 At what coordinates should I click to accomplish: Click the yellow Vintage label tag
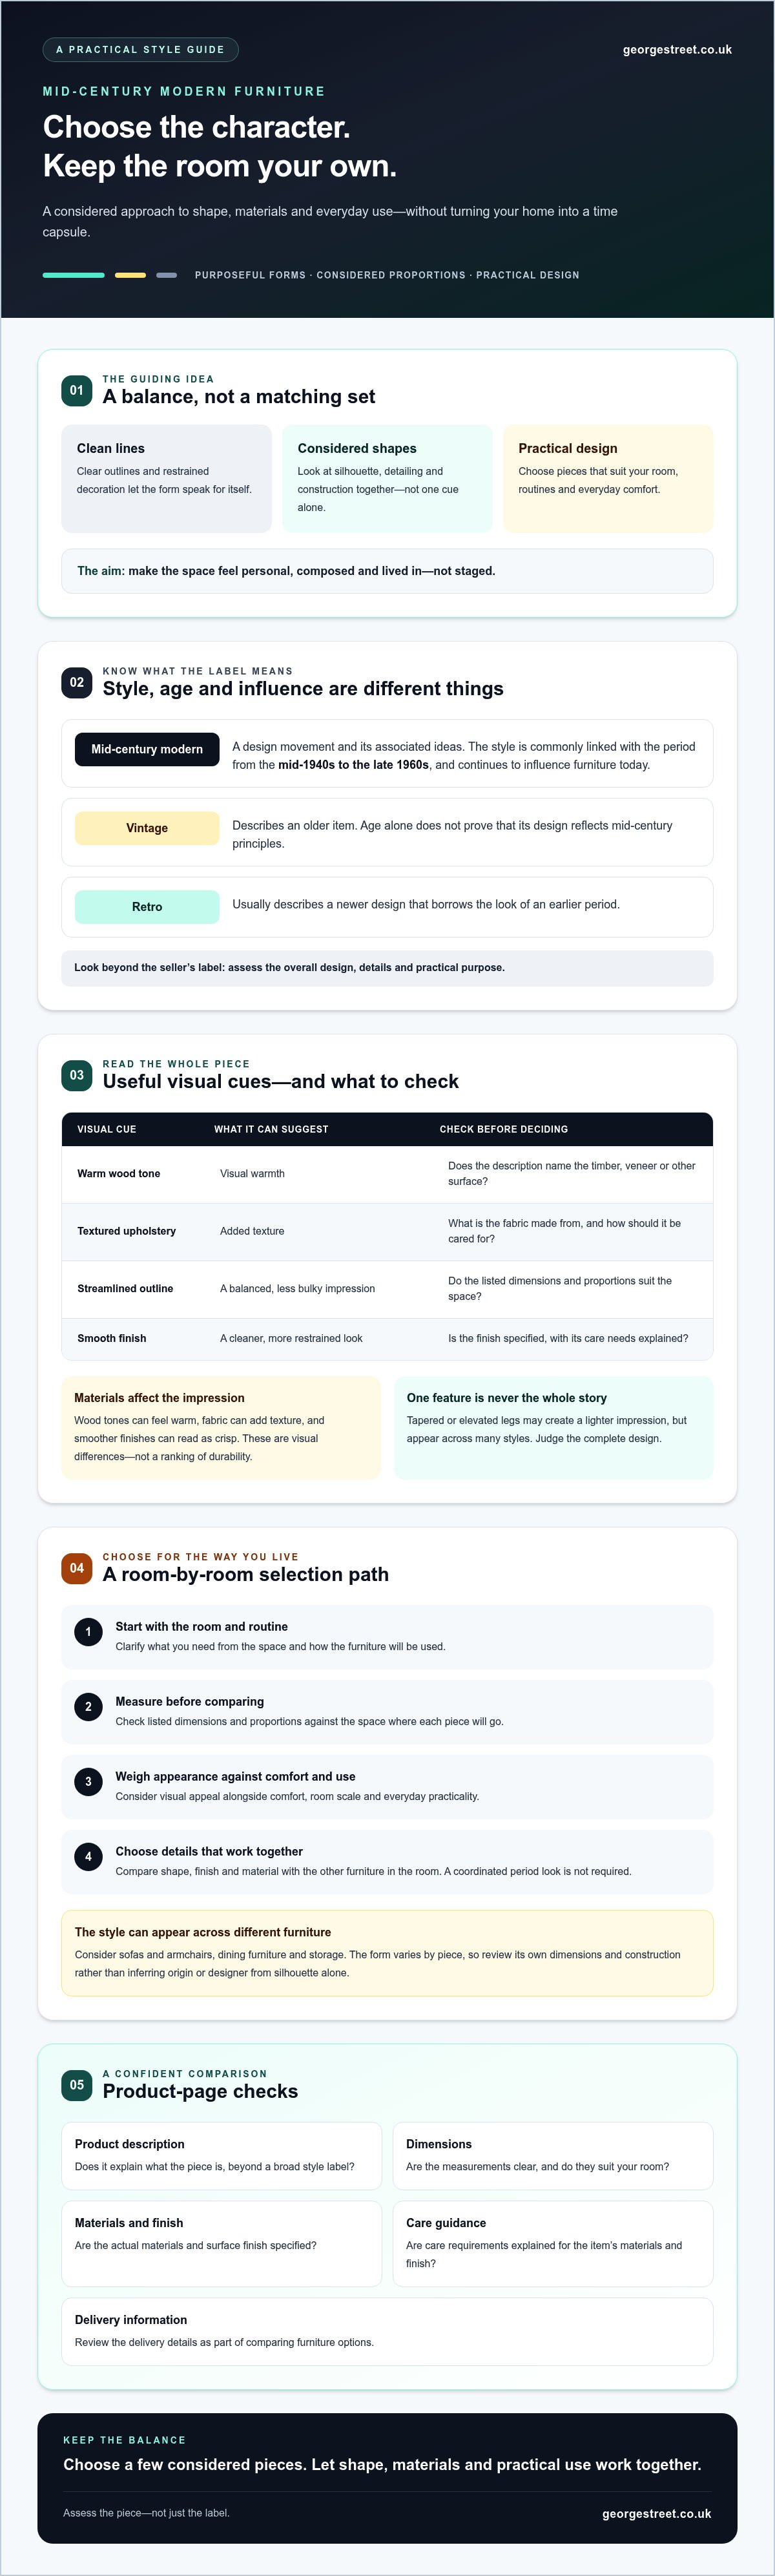coord(147,828)
